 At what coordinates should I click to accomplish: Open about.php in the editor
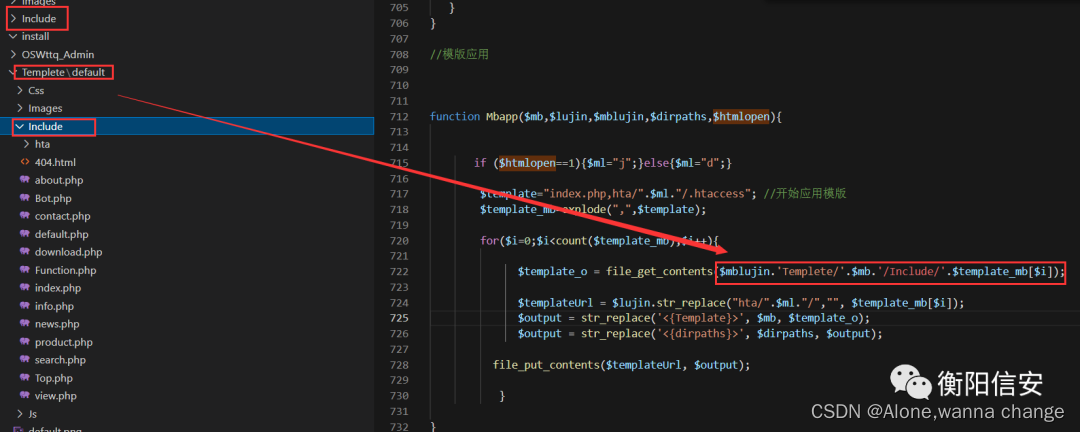click(59, 180)
